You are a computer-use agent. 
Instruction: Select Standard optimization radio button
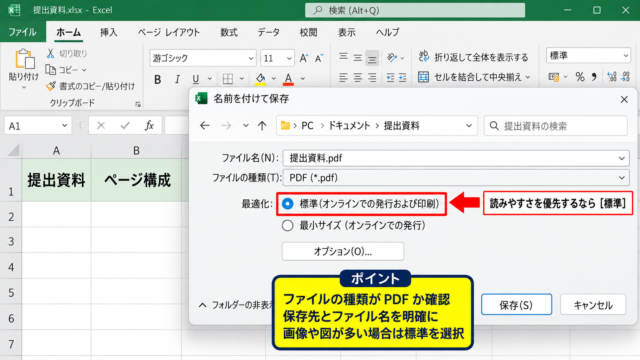tap(287, 204)
